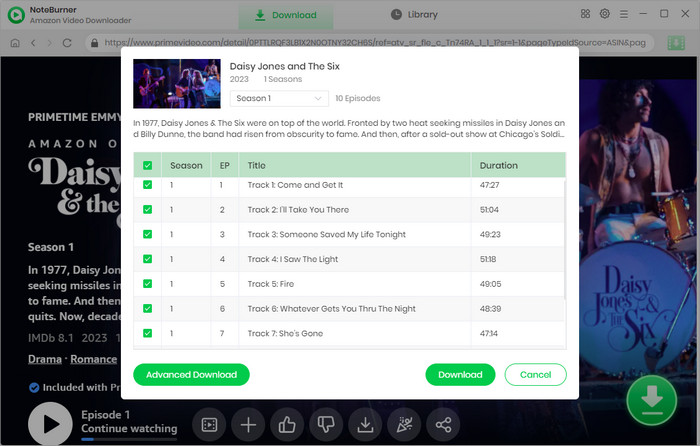700x446 pixels.
Task: Open the Download tab
Action: pos(286,15)
